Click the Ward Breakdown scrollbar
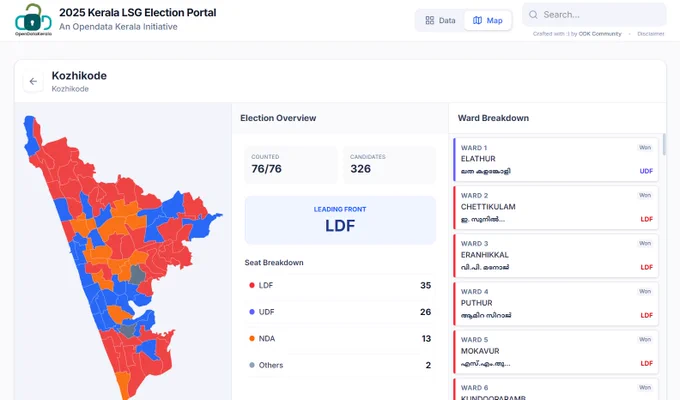680x400 pixels. tap(664, 144)
